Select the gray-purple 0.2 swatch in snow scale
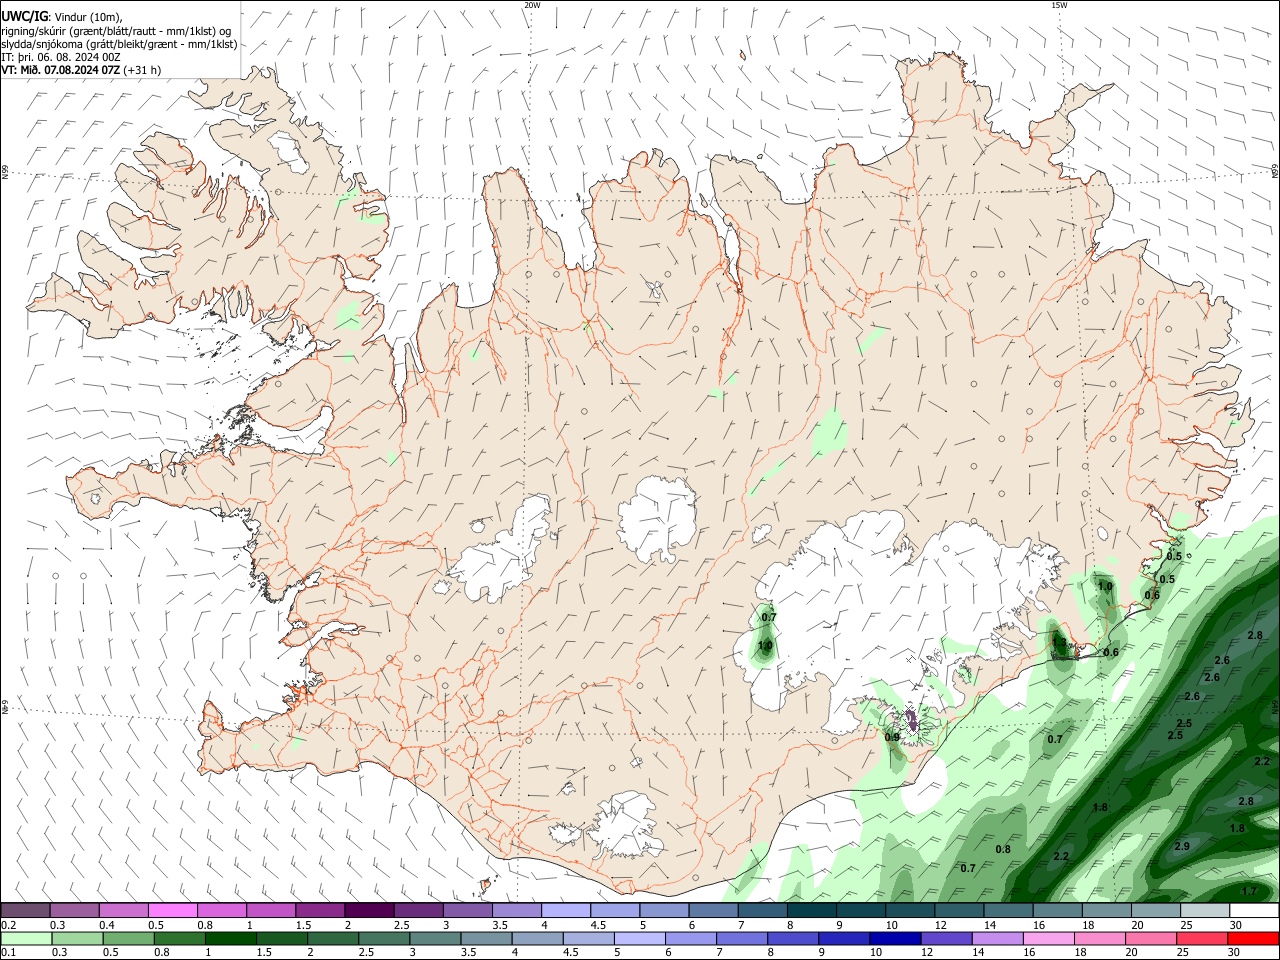The image size is (1280, 960). click(x=25, y=910)
